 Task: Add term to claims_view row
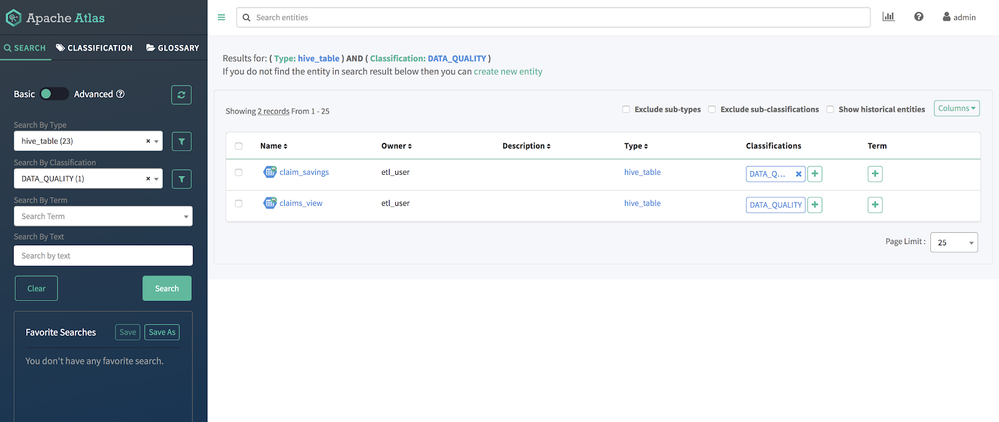coord(875,205)
